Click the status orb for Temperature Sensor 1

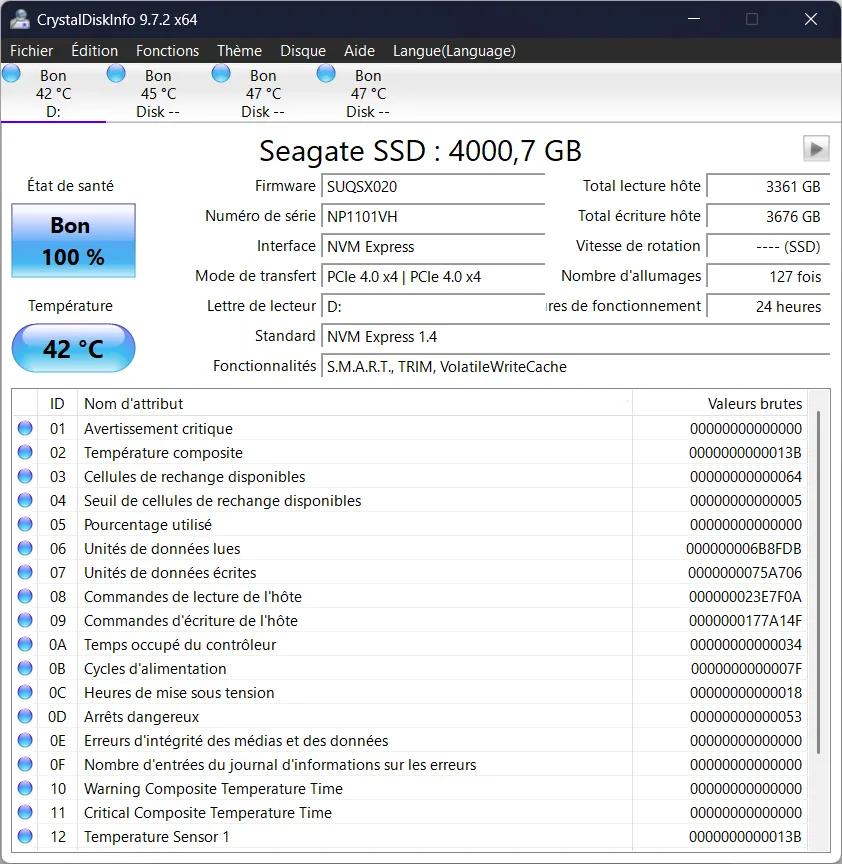point(25,837)
